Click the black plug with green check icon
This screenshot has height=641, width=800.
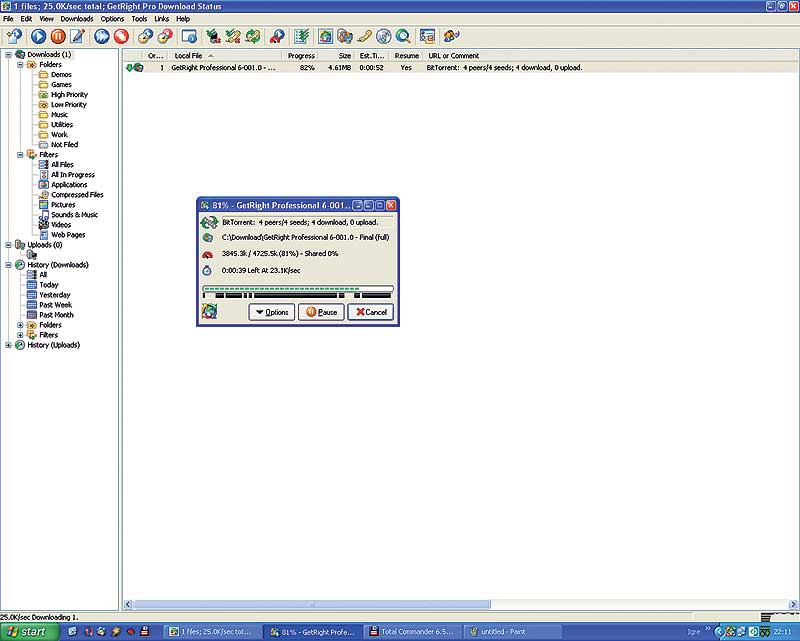pyautogui.click(x=213, y=36)
